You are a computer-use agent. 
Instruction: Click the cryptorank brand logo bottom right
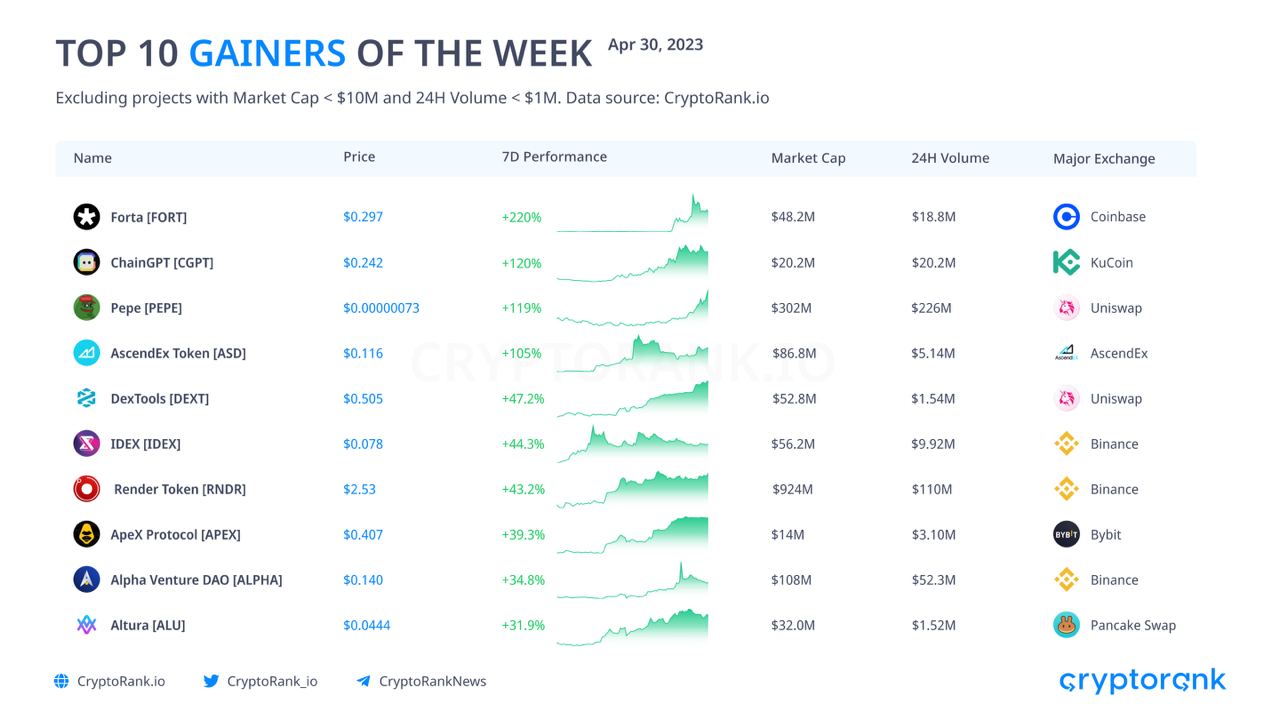[x=1142, y=681]
